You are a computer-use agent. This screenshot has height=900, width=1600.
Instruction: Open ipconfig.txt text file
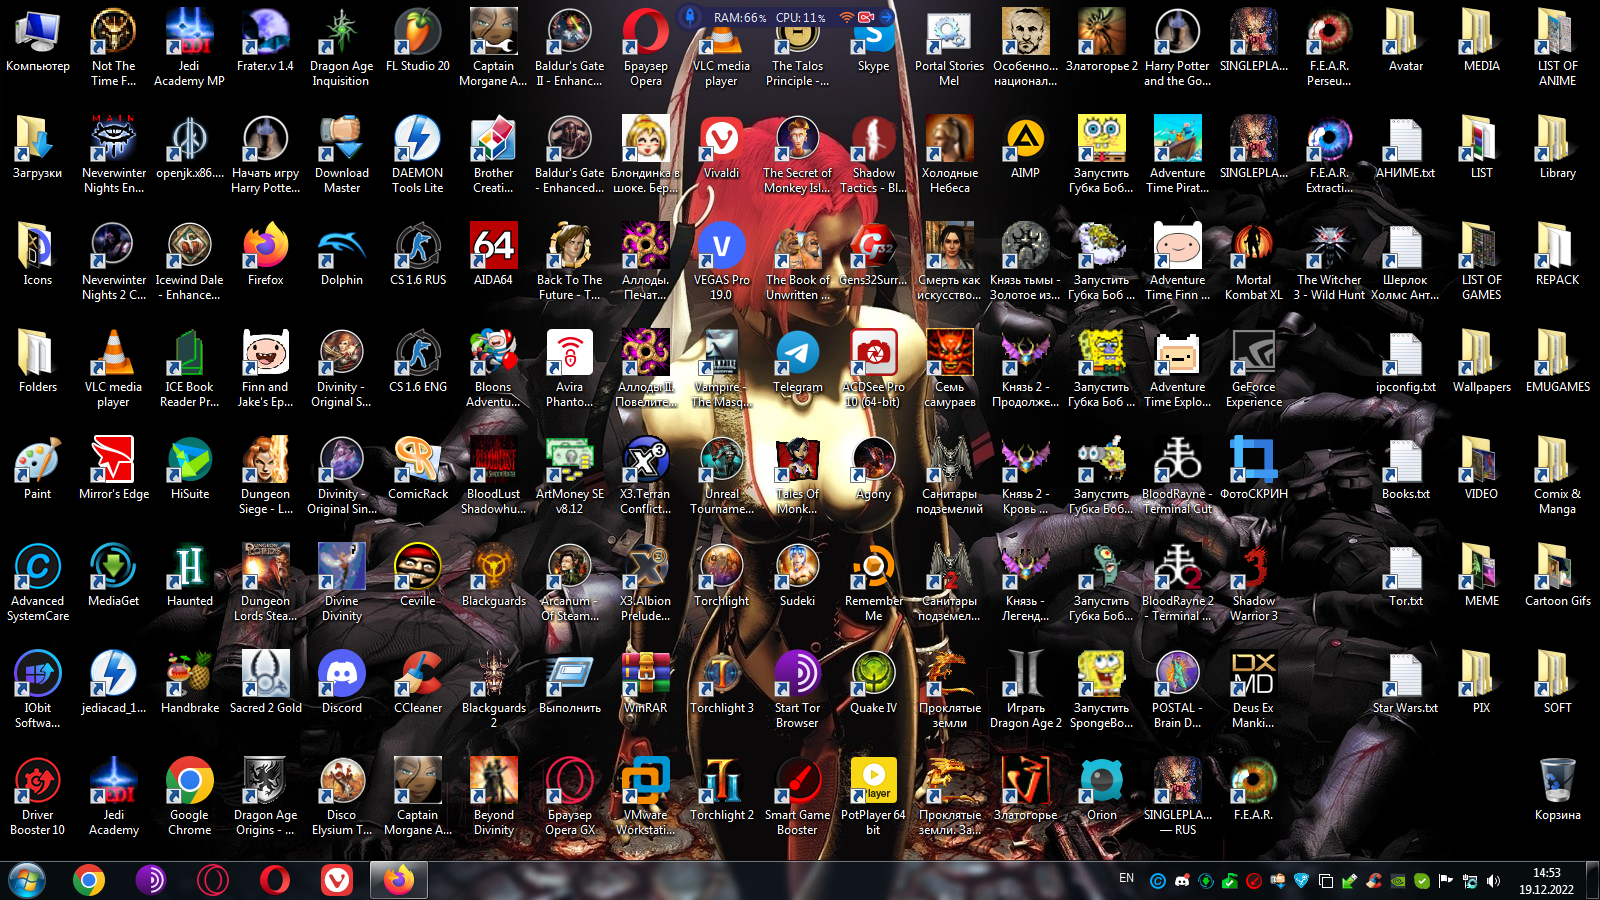click(x=1405, y=361)
